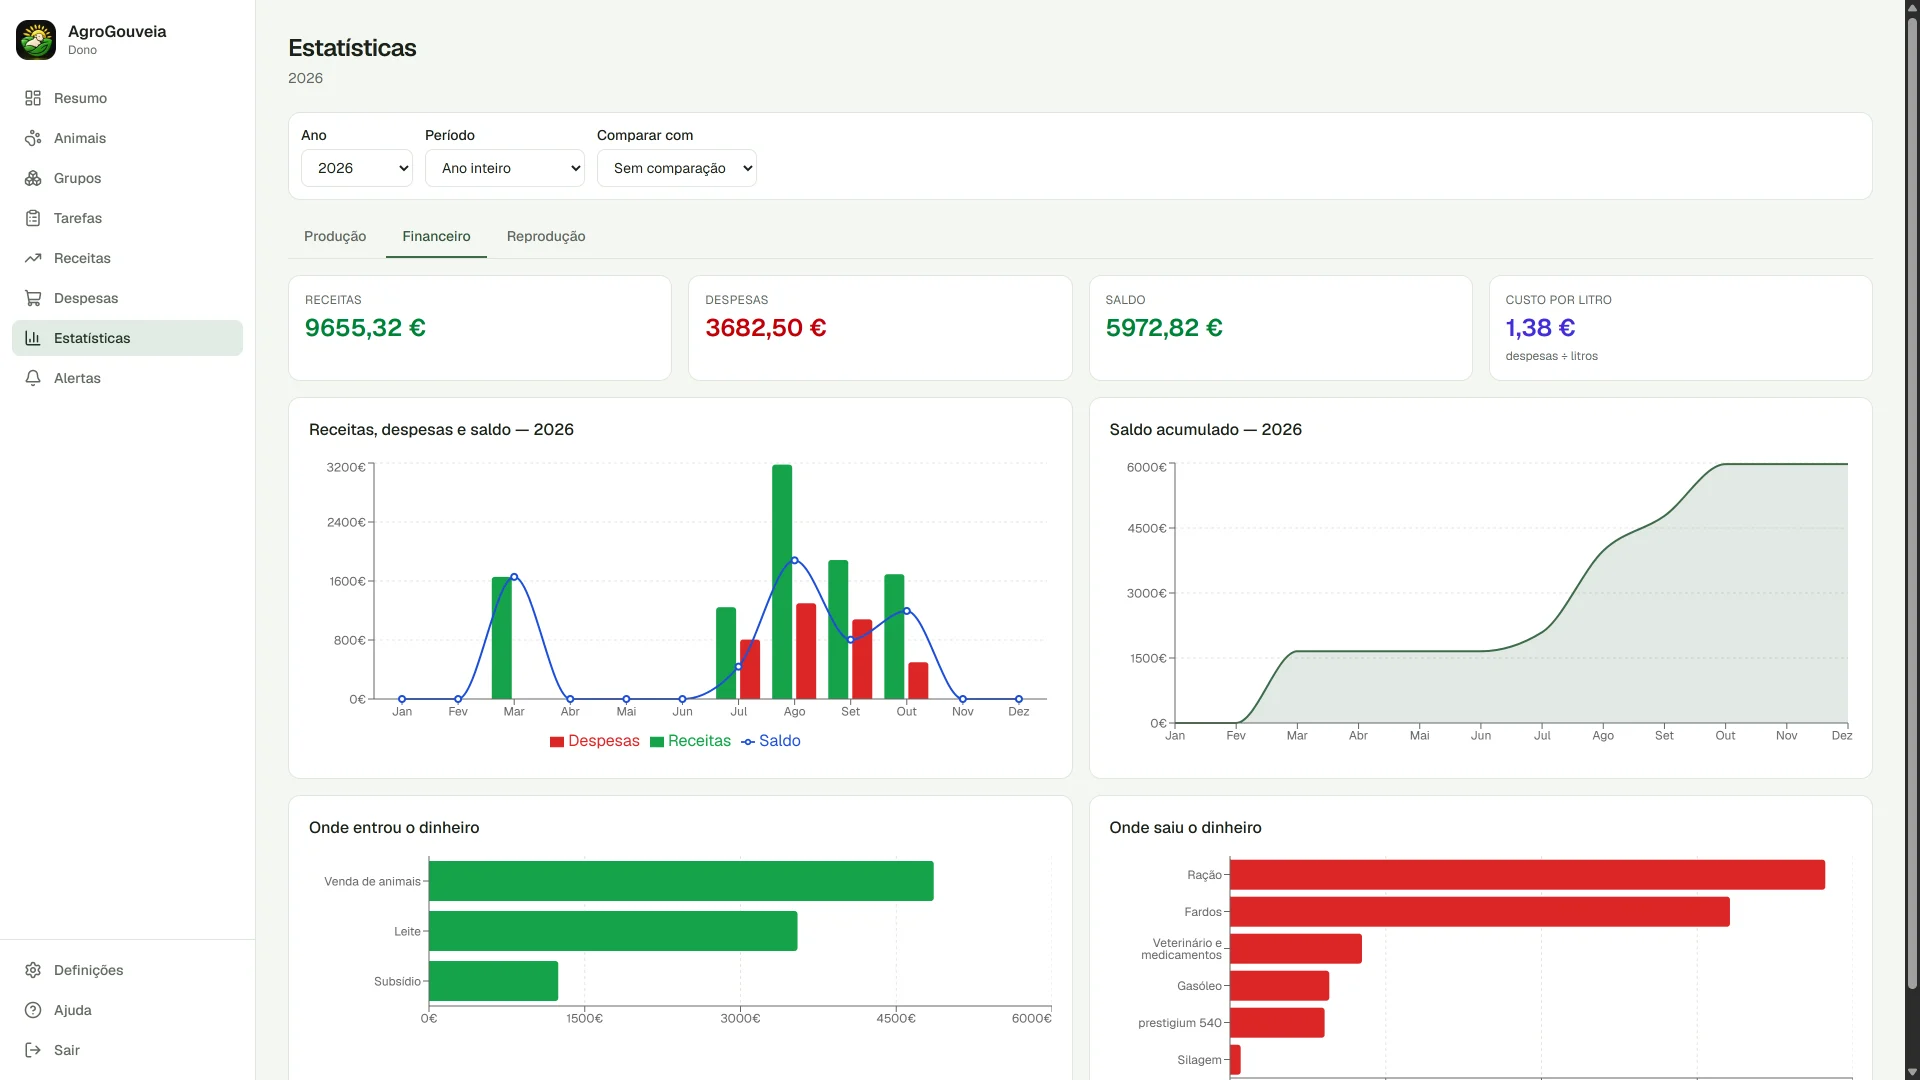The width and height of the screenshot is (1920, 1080).
Task: Click the Estatísticas bar chart icon
Action: [x=33, y=338]
